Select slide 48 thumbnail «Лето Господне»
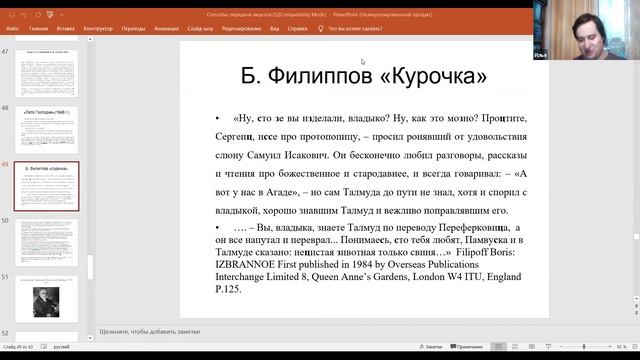Screen dimensions: 640x360 pyautogui.click(x=47, y=129)
